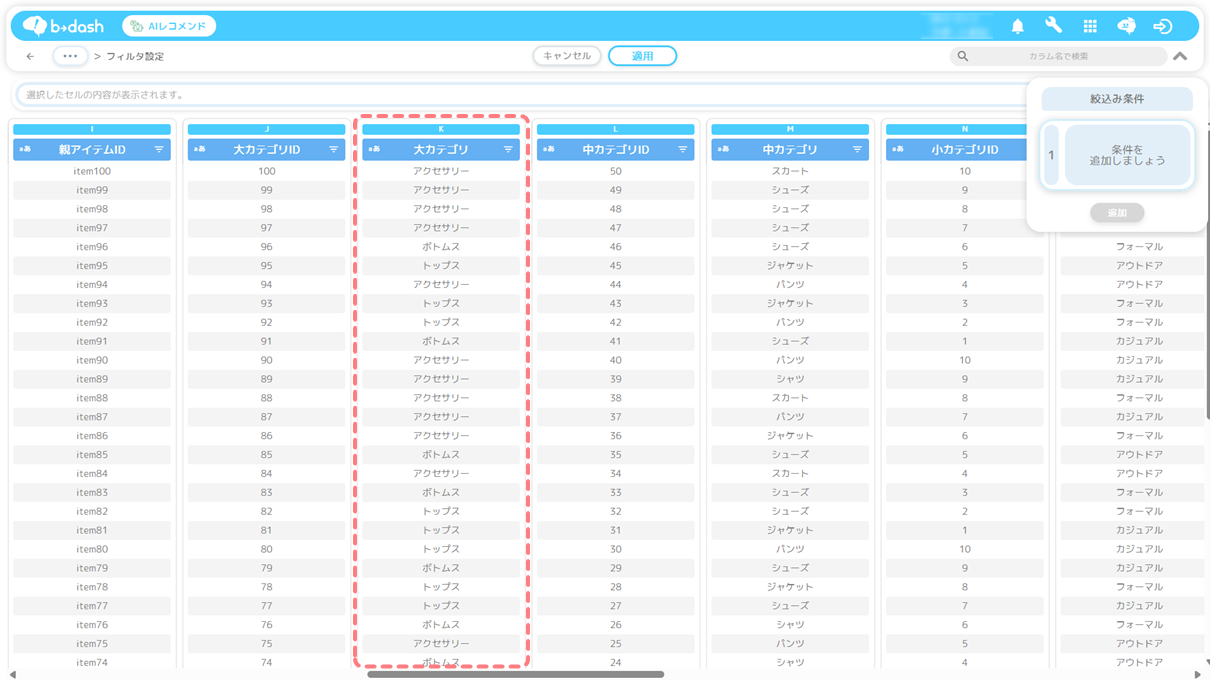
Task: Expand the breadcrumb ellipsis menu
Action: click(x=70, y=57)
